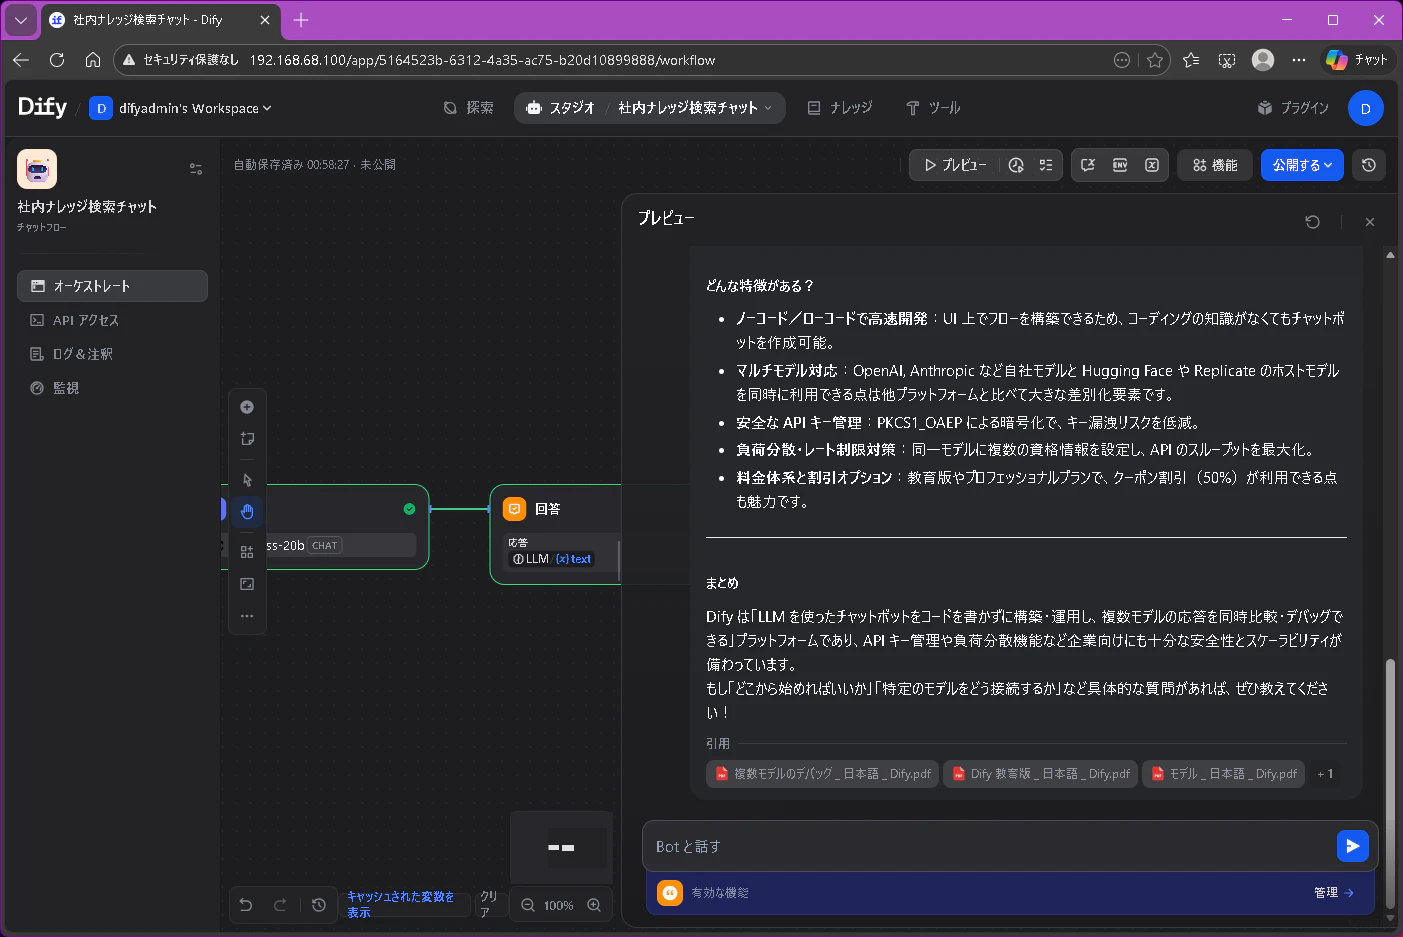The image size is (1403, 937).
Task: Expand the +1 additional citations
Action: pyautogui.click(x=1325, y=774)
